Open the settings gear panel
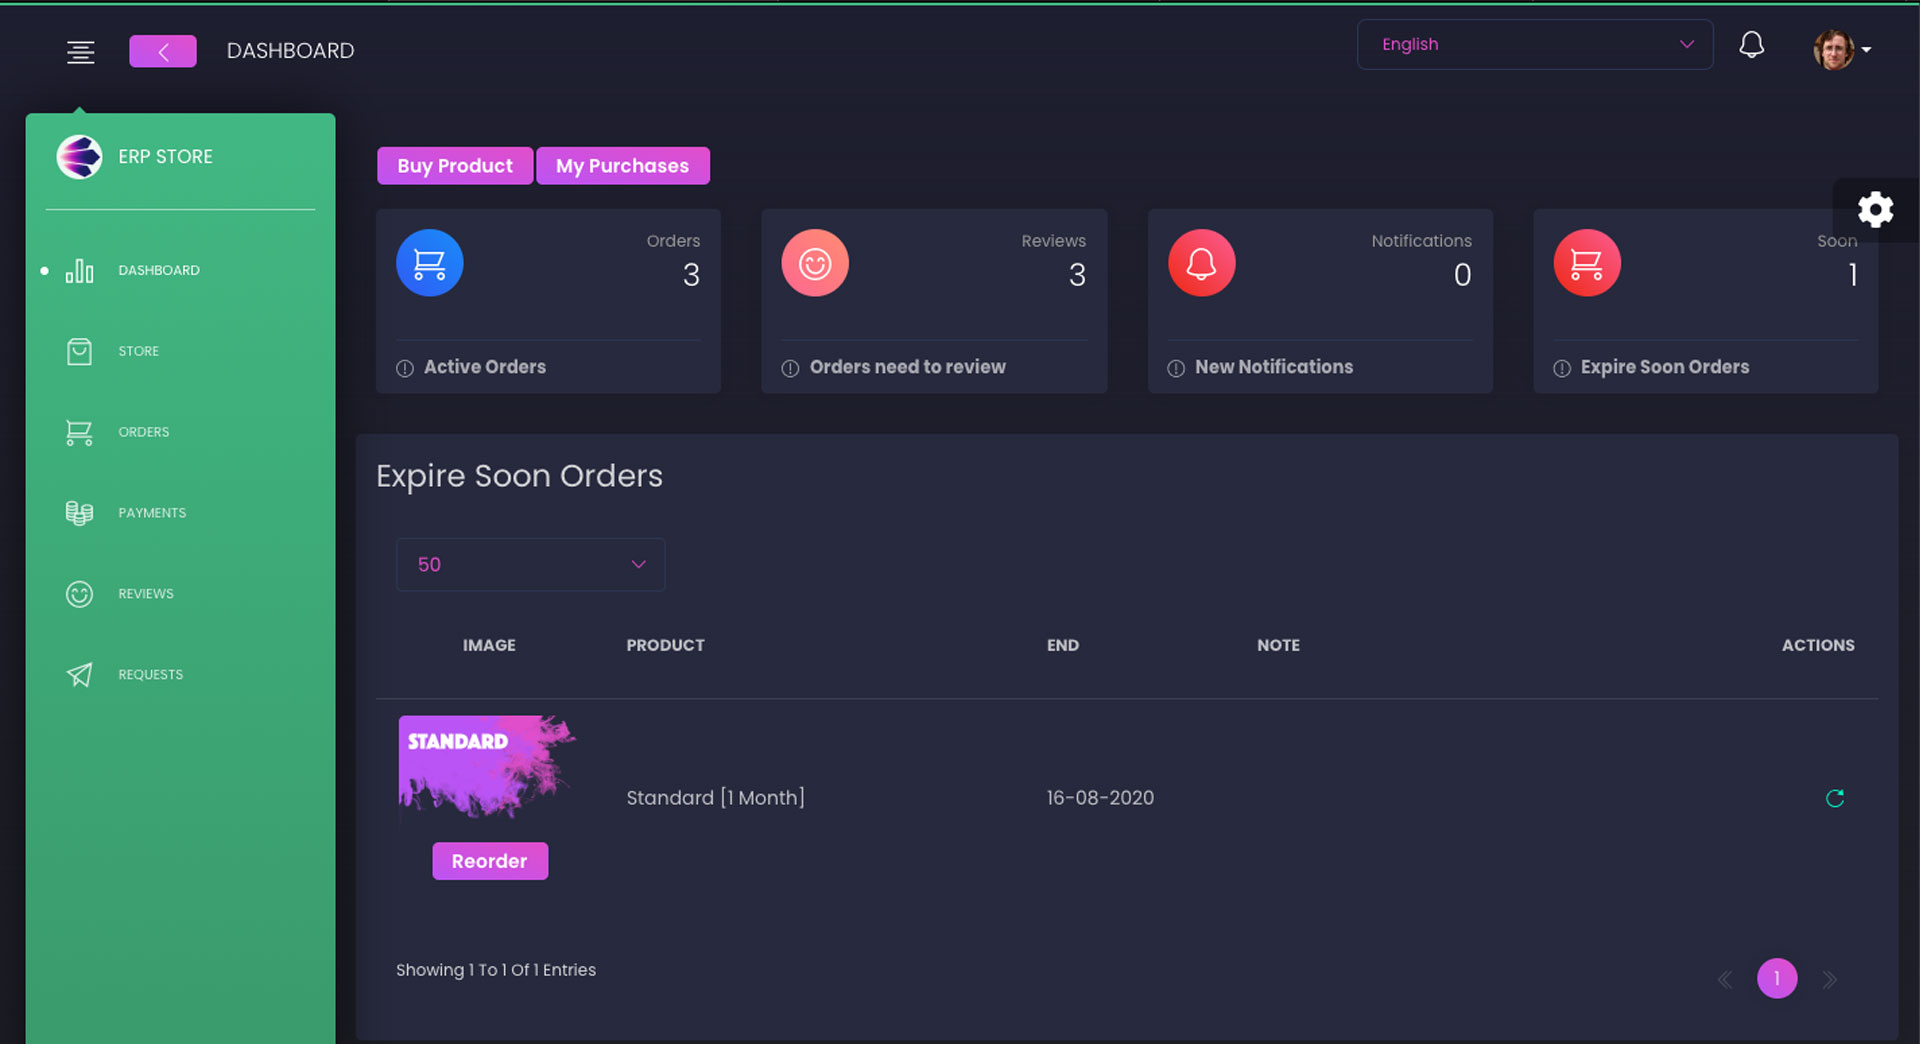 tap(1875, 210)
